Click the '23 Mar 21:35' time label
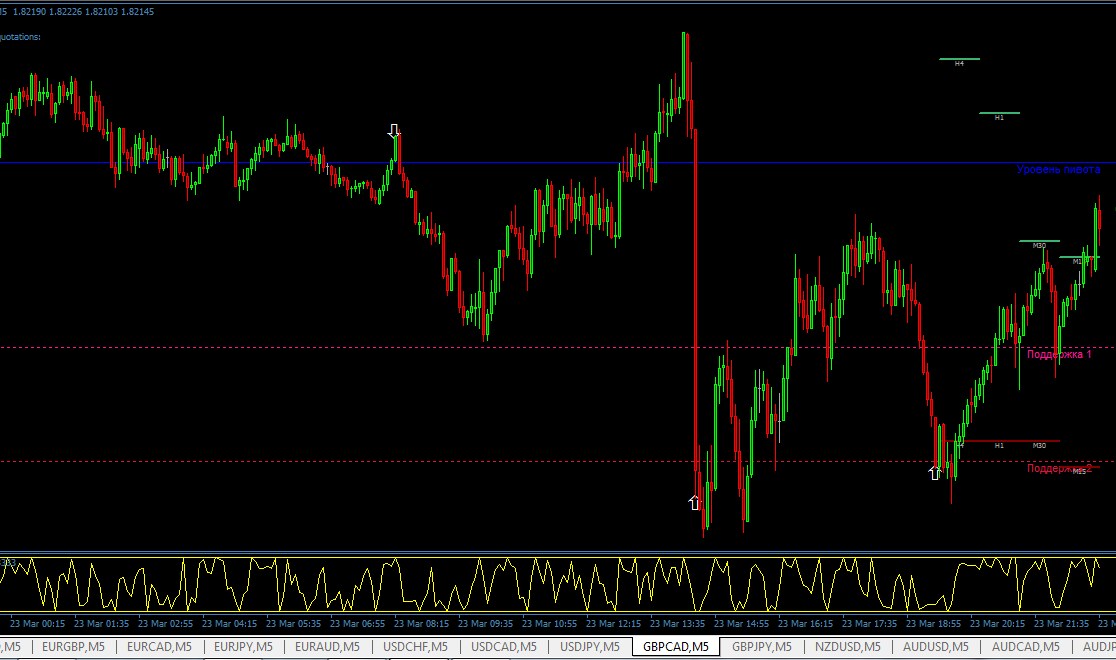 [x=1061, y=623]
